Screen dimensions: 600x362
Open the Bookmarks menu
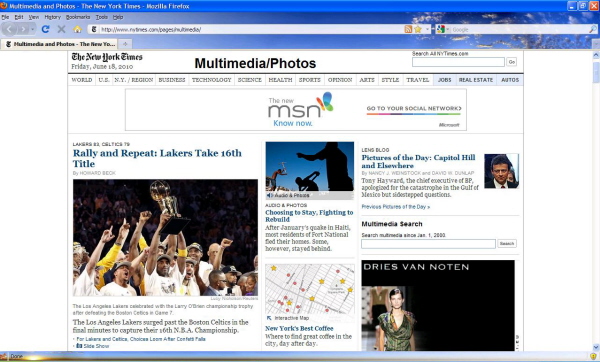tap(78, 17)
